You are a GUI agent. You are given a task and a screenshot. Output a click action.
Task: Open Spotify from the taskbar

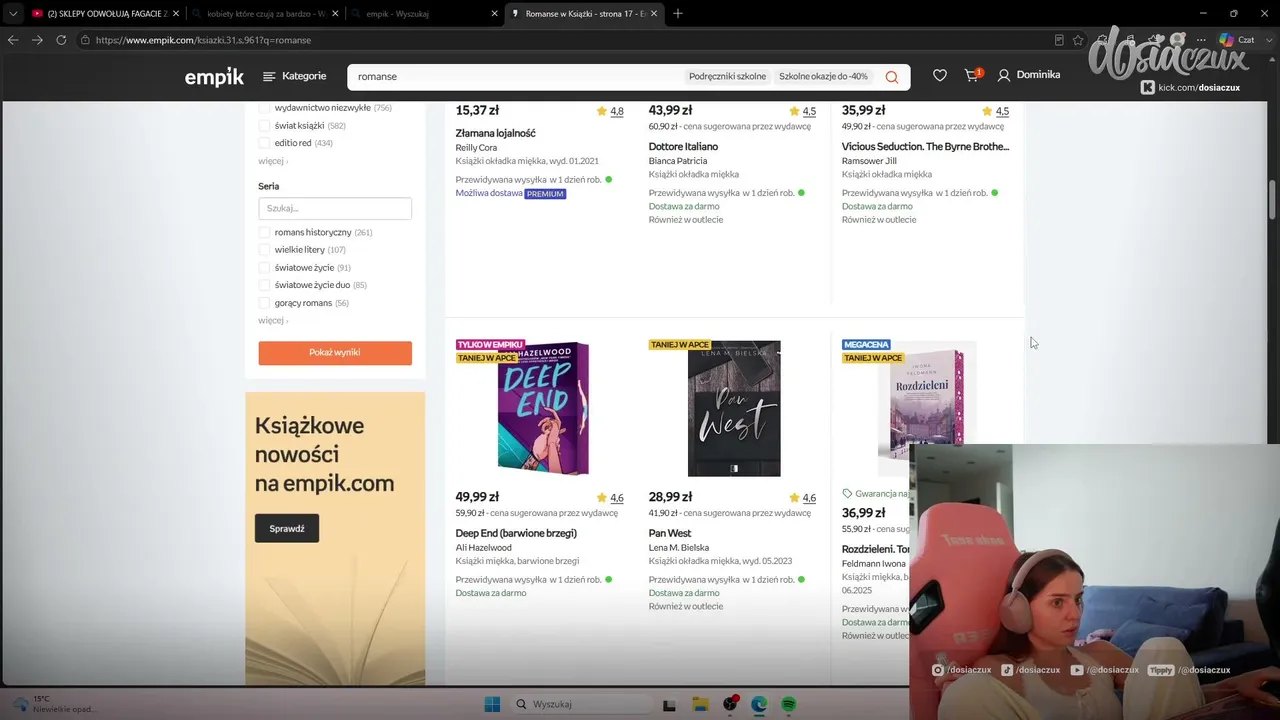[x=788, y=705]
